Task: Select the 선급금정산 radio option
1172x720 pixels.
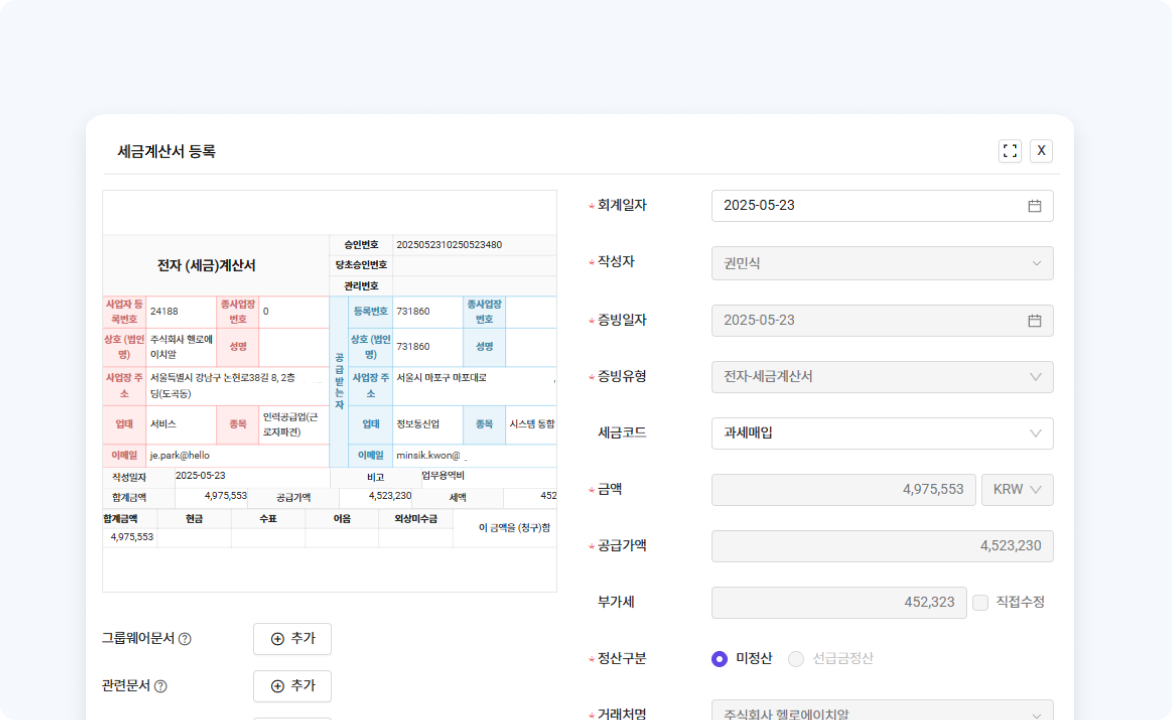Action: pyautogui.click(x=796, y=658)
